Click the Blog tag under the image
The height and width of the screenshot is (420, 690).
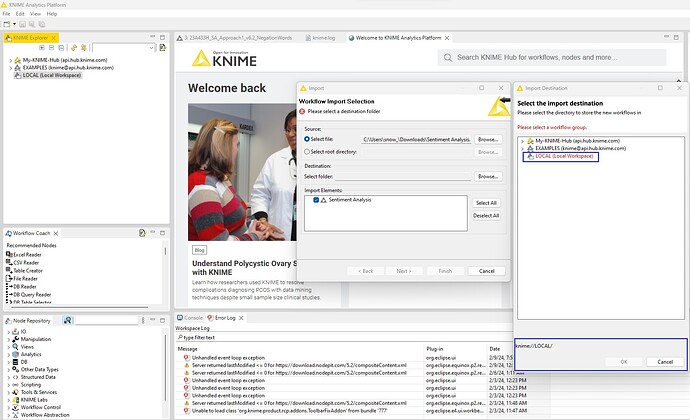pyautogui.click(x=199, y=250)
